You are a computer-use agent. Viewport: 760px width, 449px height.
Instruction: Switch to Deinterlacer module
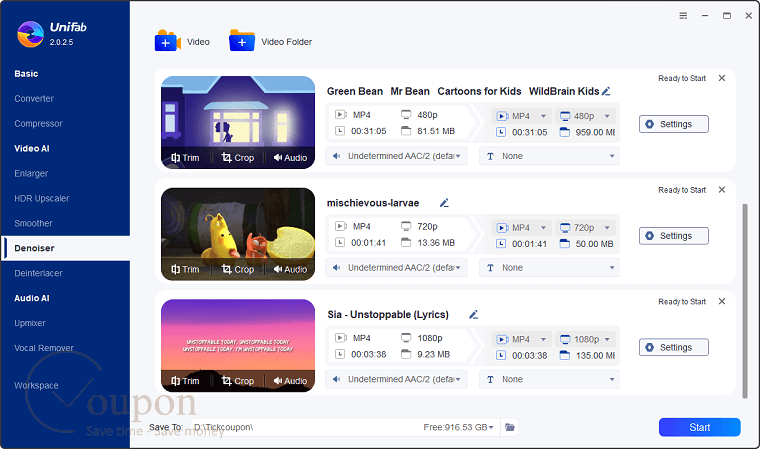pyautogui.click(x=38, y=273)
